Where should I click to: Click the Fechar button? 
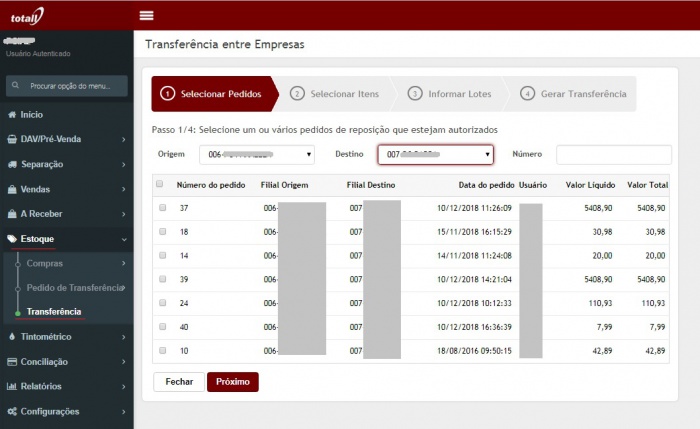click(x=179, y=382)
